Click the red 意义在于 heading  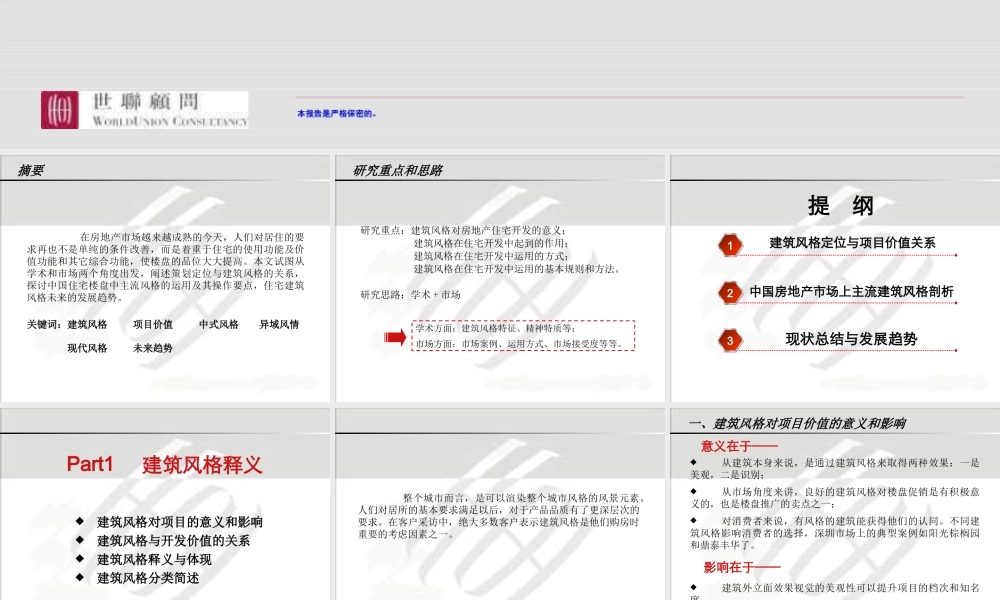pyautogui.click(x=739, y=446)
